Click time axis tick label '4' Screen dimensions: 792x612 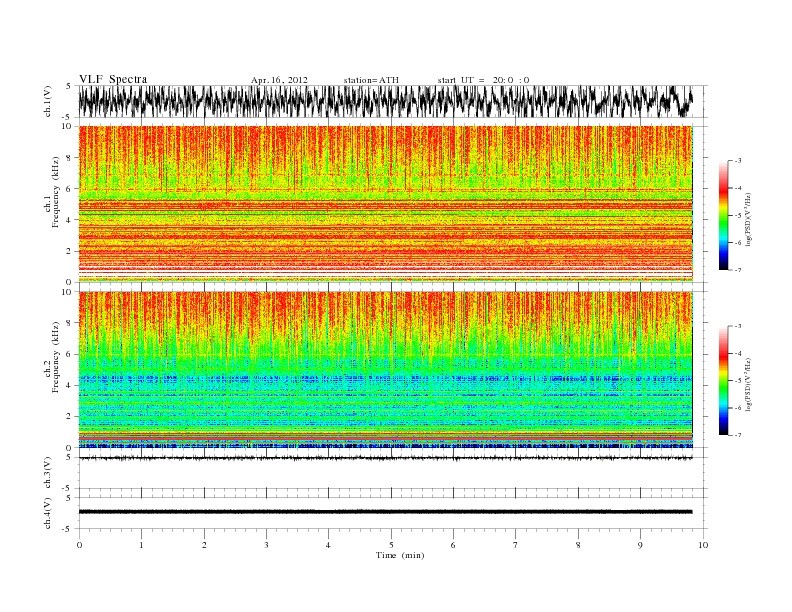[328, 545]
